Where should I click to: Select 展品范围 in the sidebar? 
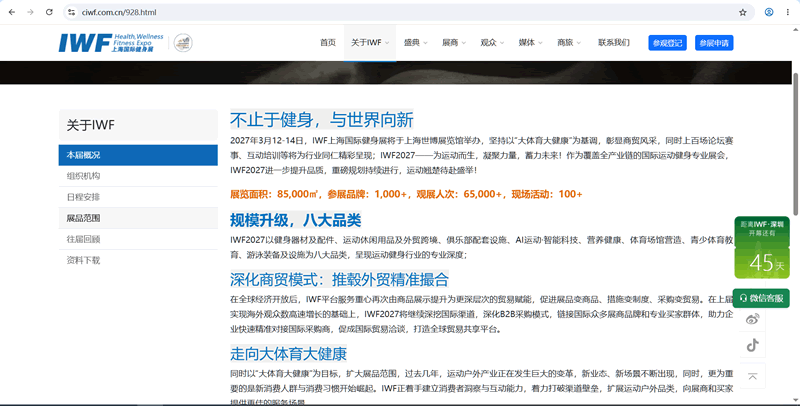(138, 218)
